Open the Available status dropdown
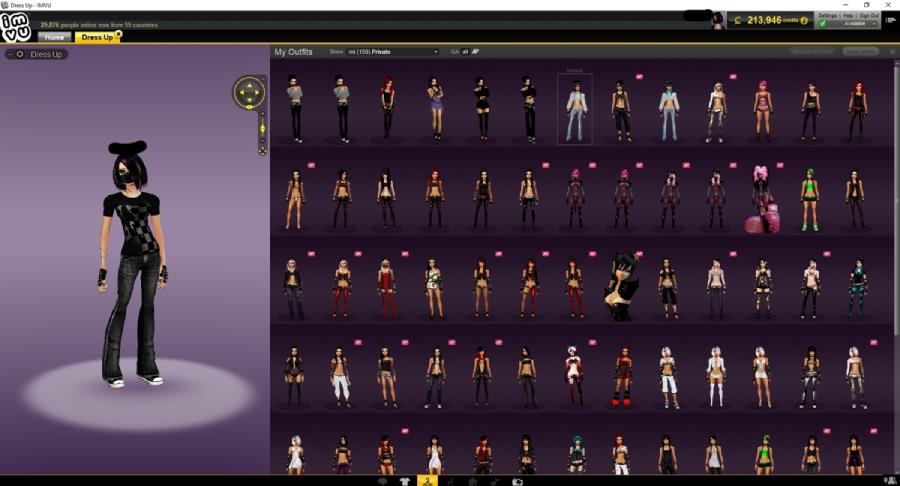 [855, 24]
